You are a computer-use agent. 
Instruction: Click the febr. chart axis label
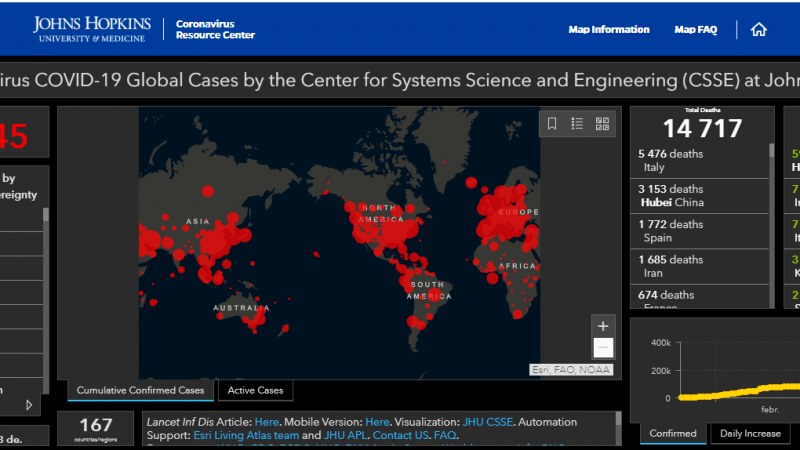769,409
